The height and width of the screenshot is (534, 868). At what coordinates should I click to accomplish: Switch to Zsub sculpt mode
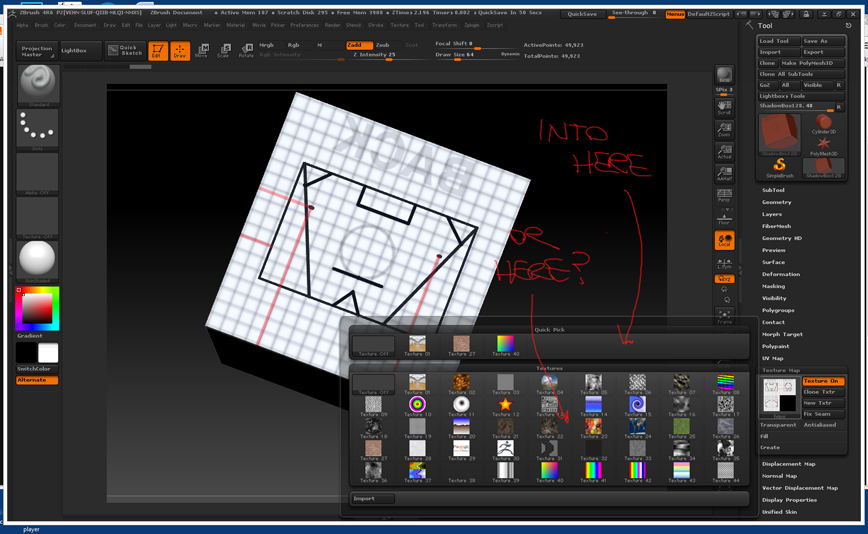tap(383, 45)
